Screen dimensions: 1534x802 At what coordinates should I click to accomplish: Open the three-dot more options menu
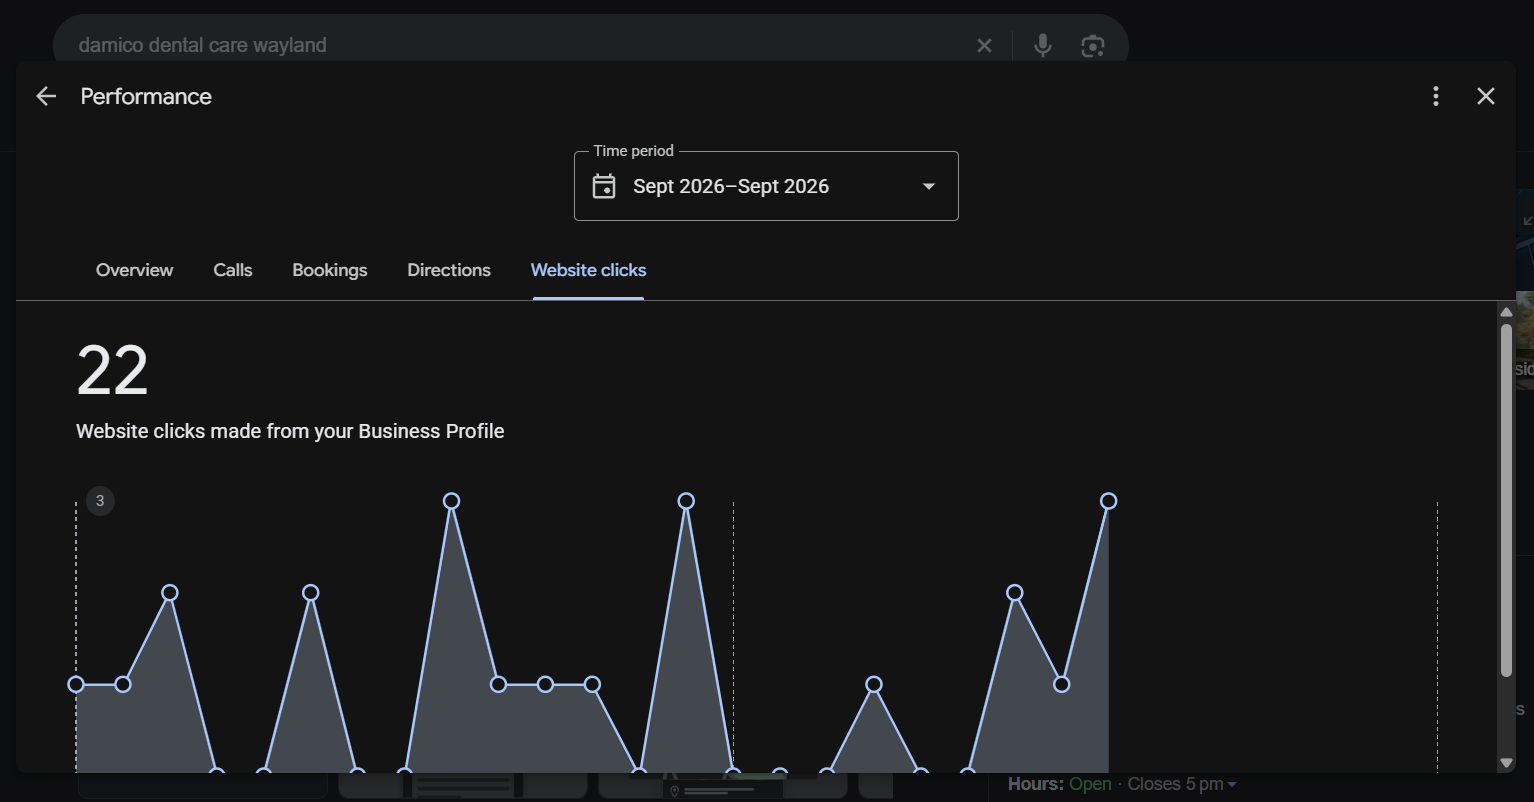[x=1435, y=96]
